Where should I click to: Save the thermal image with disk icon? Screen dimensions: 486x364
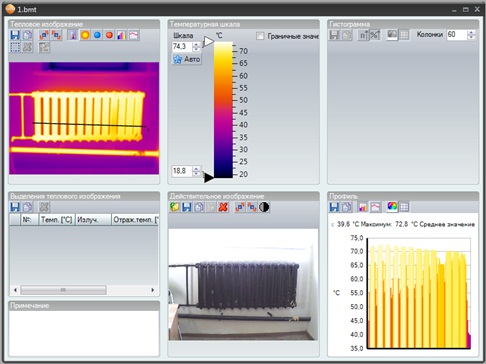click(15, 35)
